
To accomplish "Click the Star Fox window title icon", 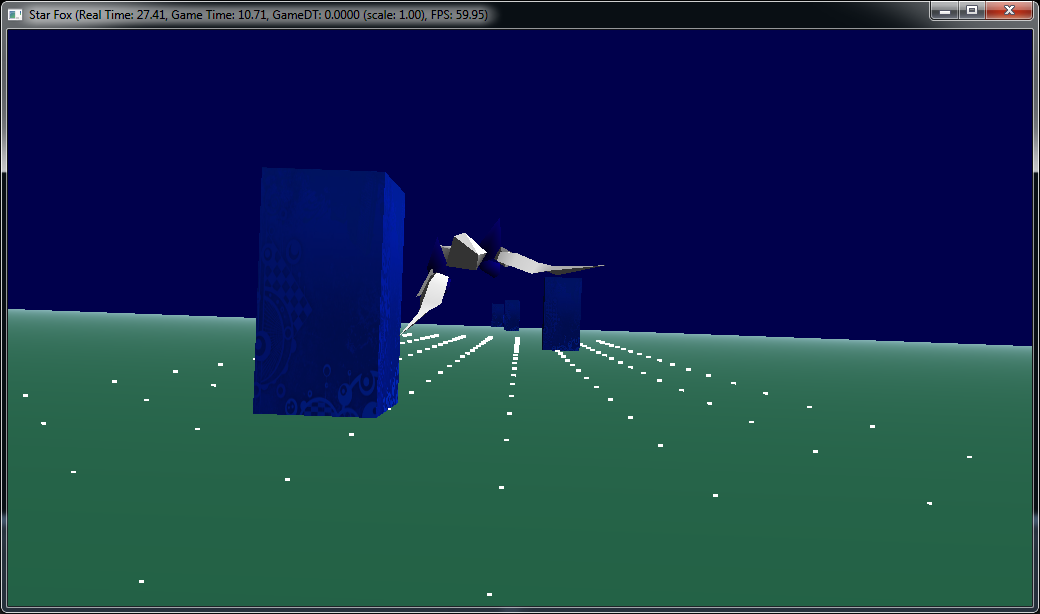I will [15, 14].
